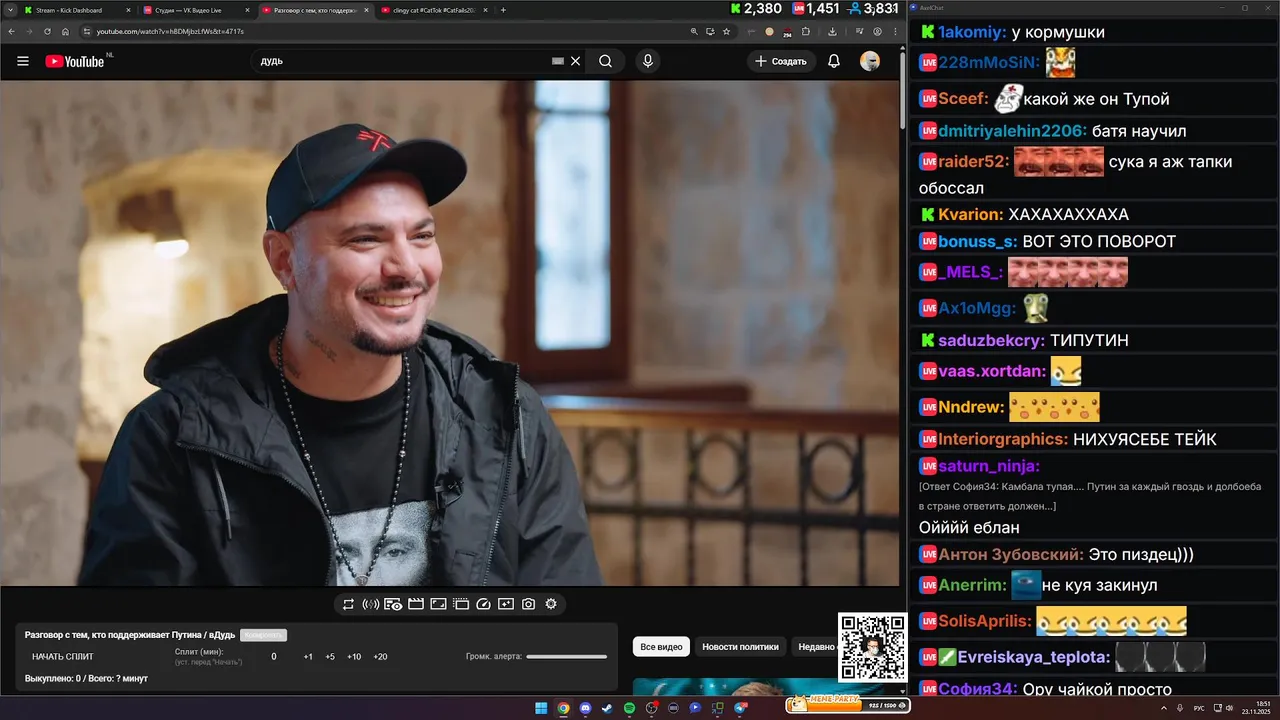
Task: Open Steam from the taskbar
Action: (606, 708)
